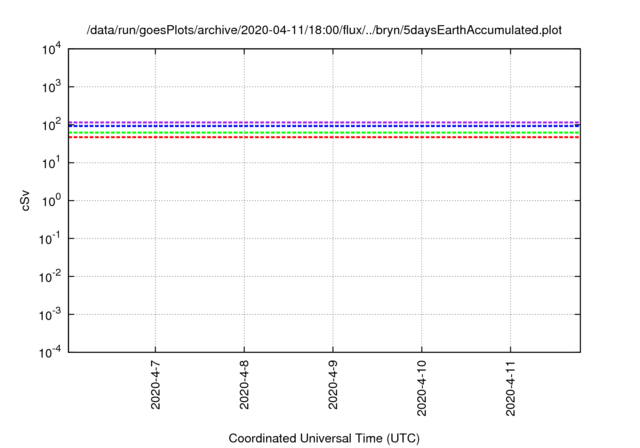This screenshot has height=448, width=640.
Task: Click the 10^3 y-axis tick label
Action: click(51, 87)
